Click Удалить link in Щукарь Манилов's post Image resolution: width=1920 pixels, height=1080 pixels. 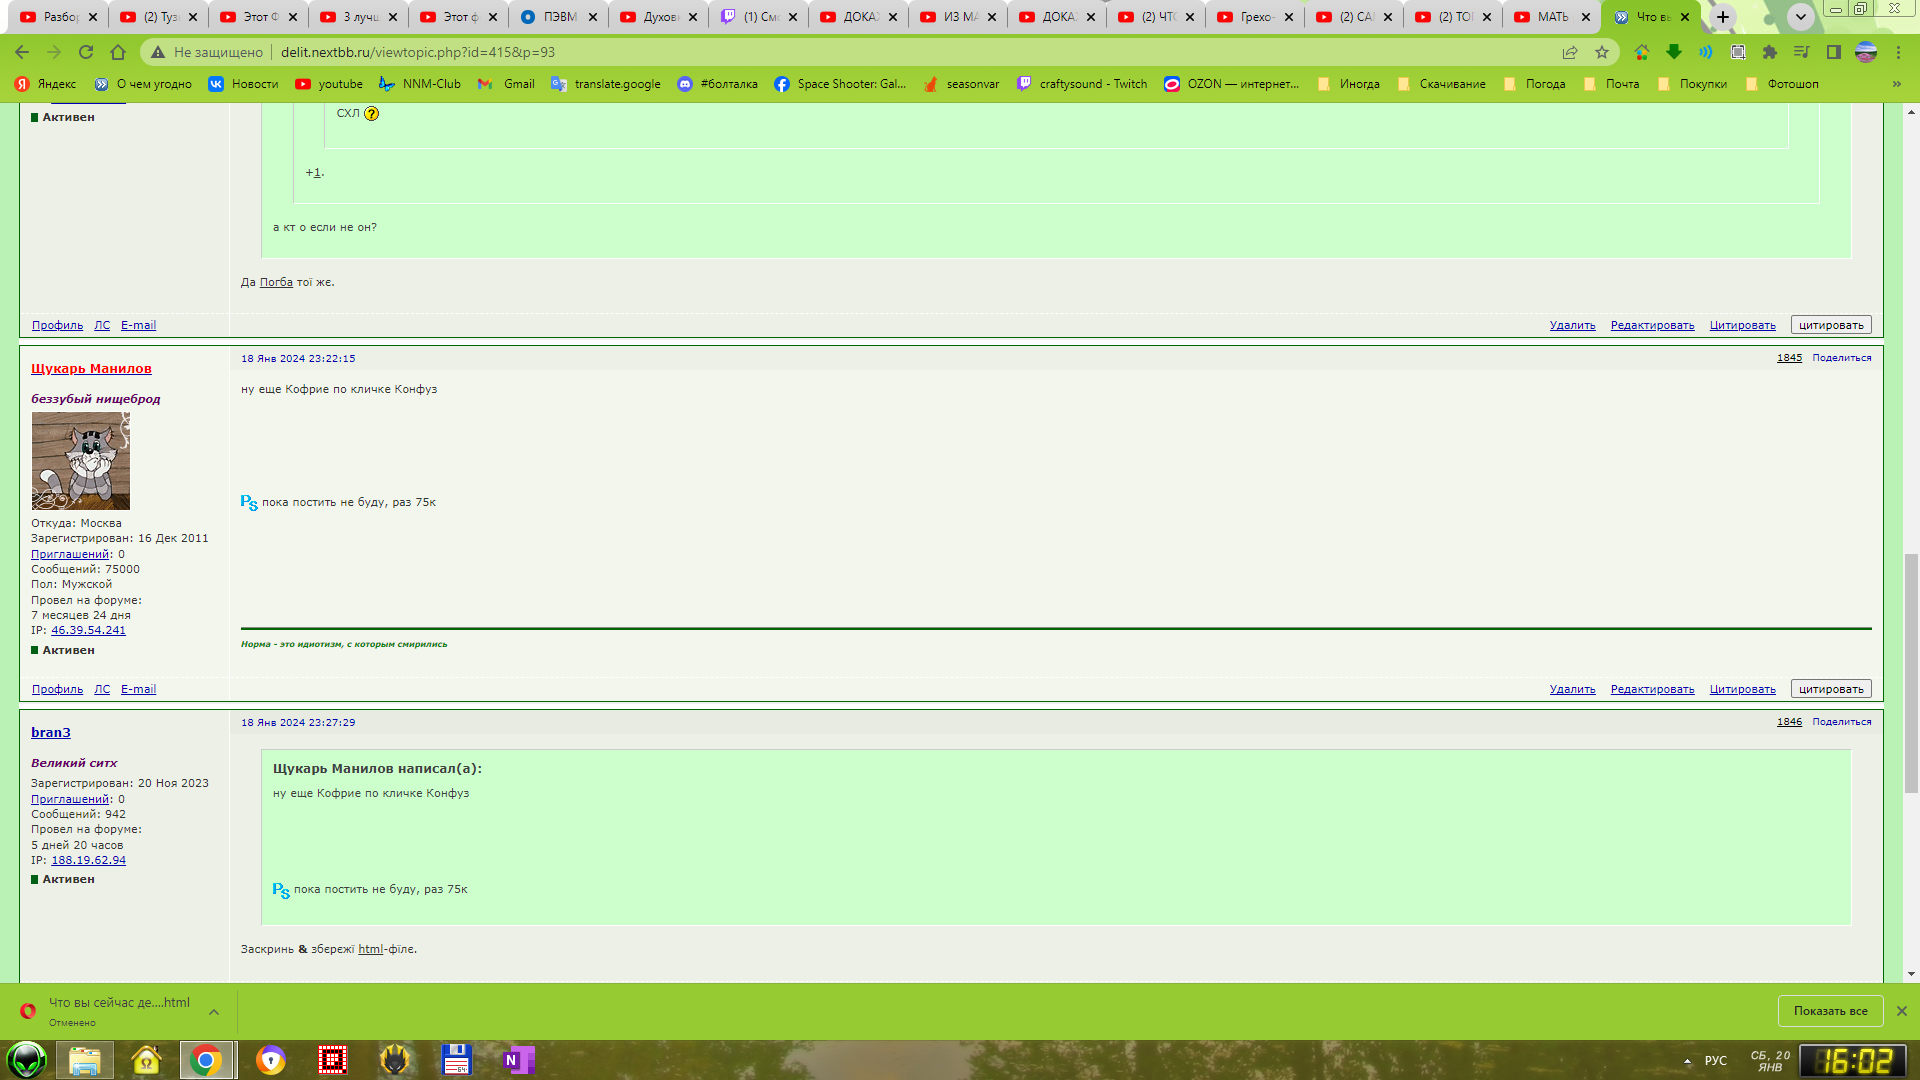1572,689
